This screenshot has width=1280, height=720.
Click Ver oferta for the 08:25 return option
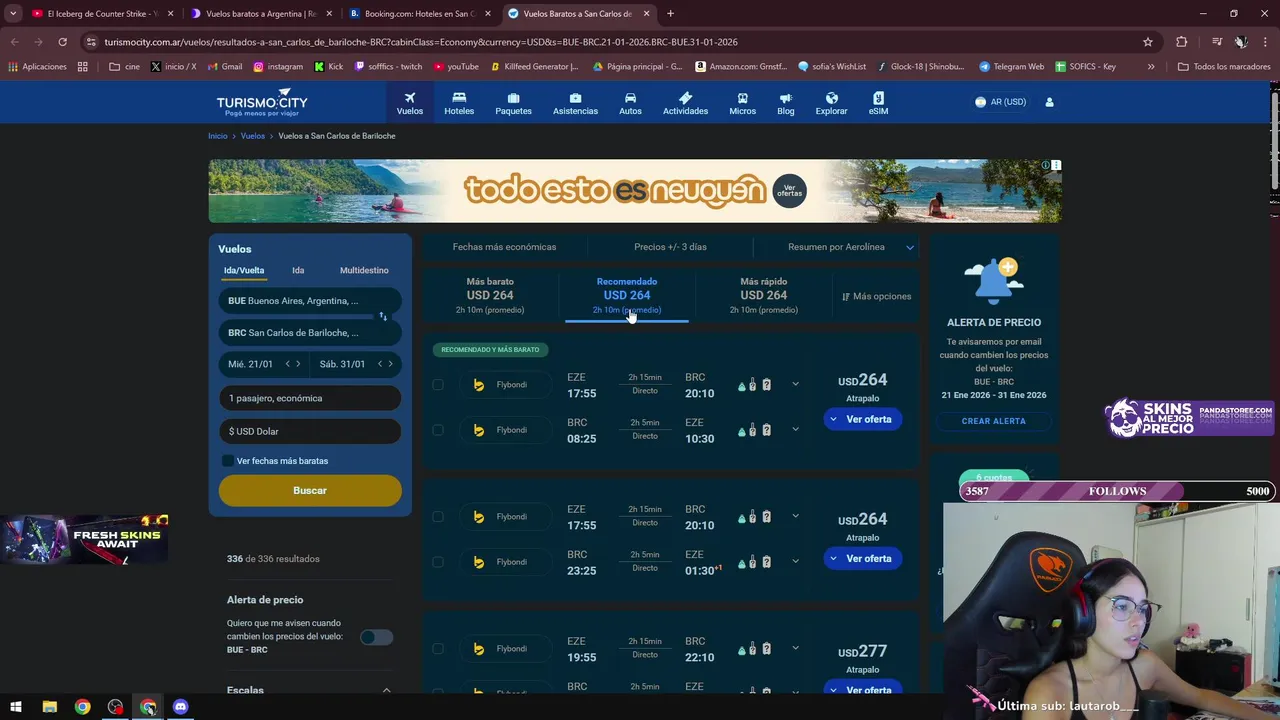[863, 419]
